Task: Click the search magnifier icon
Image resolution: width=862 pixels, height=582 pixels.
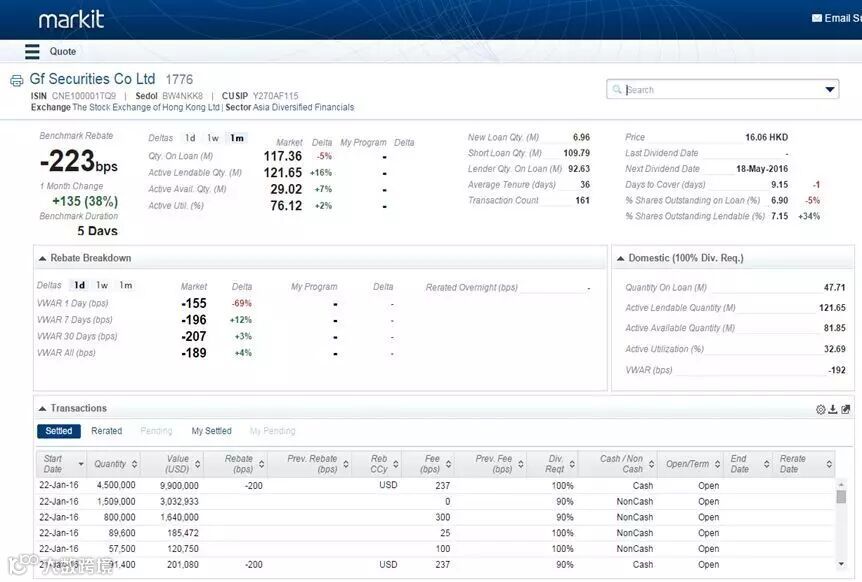Action: point(617,89)
